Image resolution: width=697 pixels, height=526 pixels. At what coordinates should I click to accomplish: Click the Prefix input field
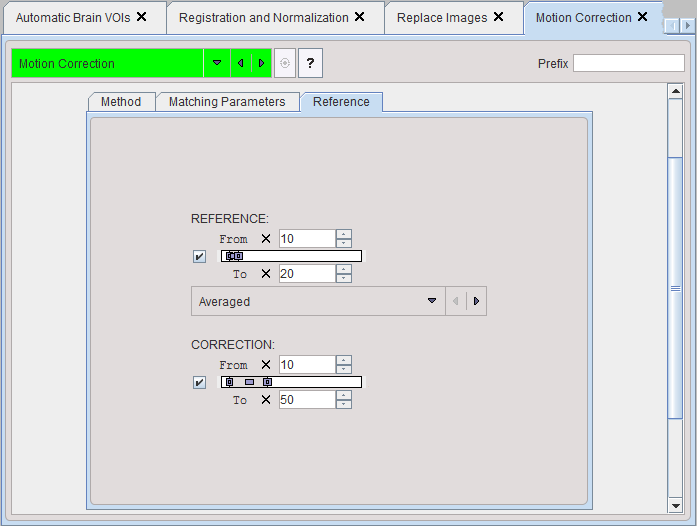[629, 63]
